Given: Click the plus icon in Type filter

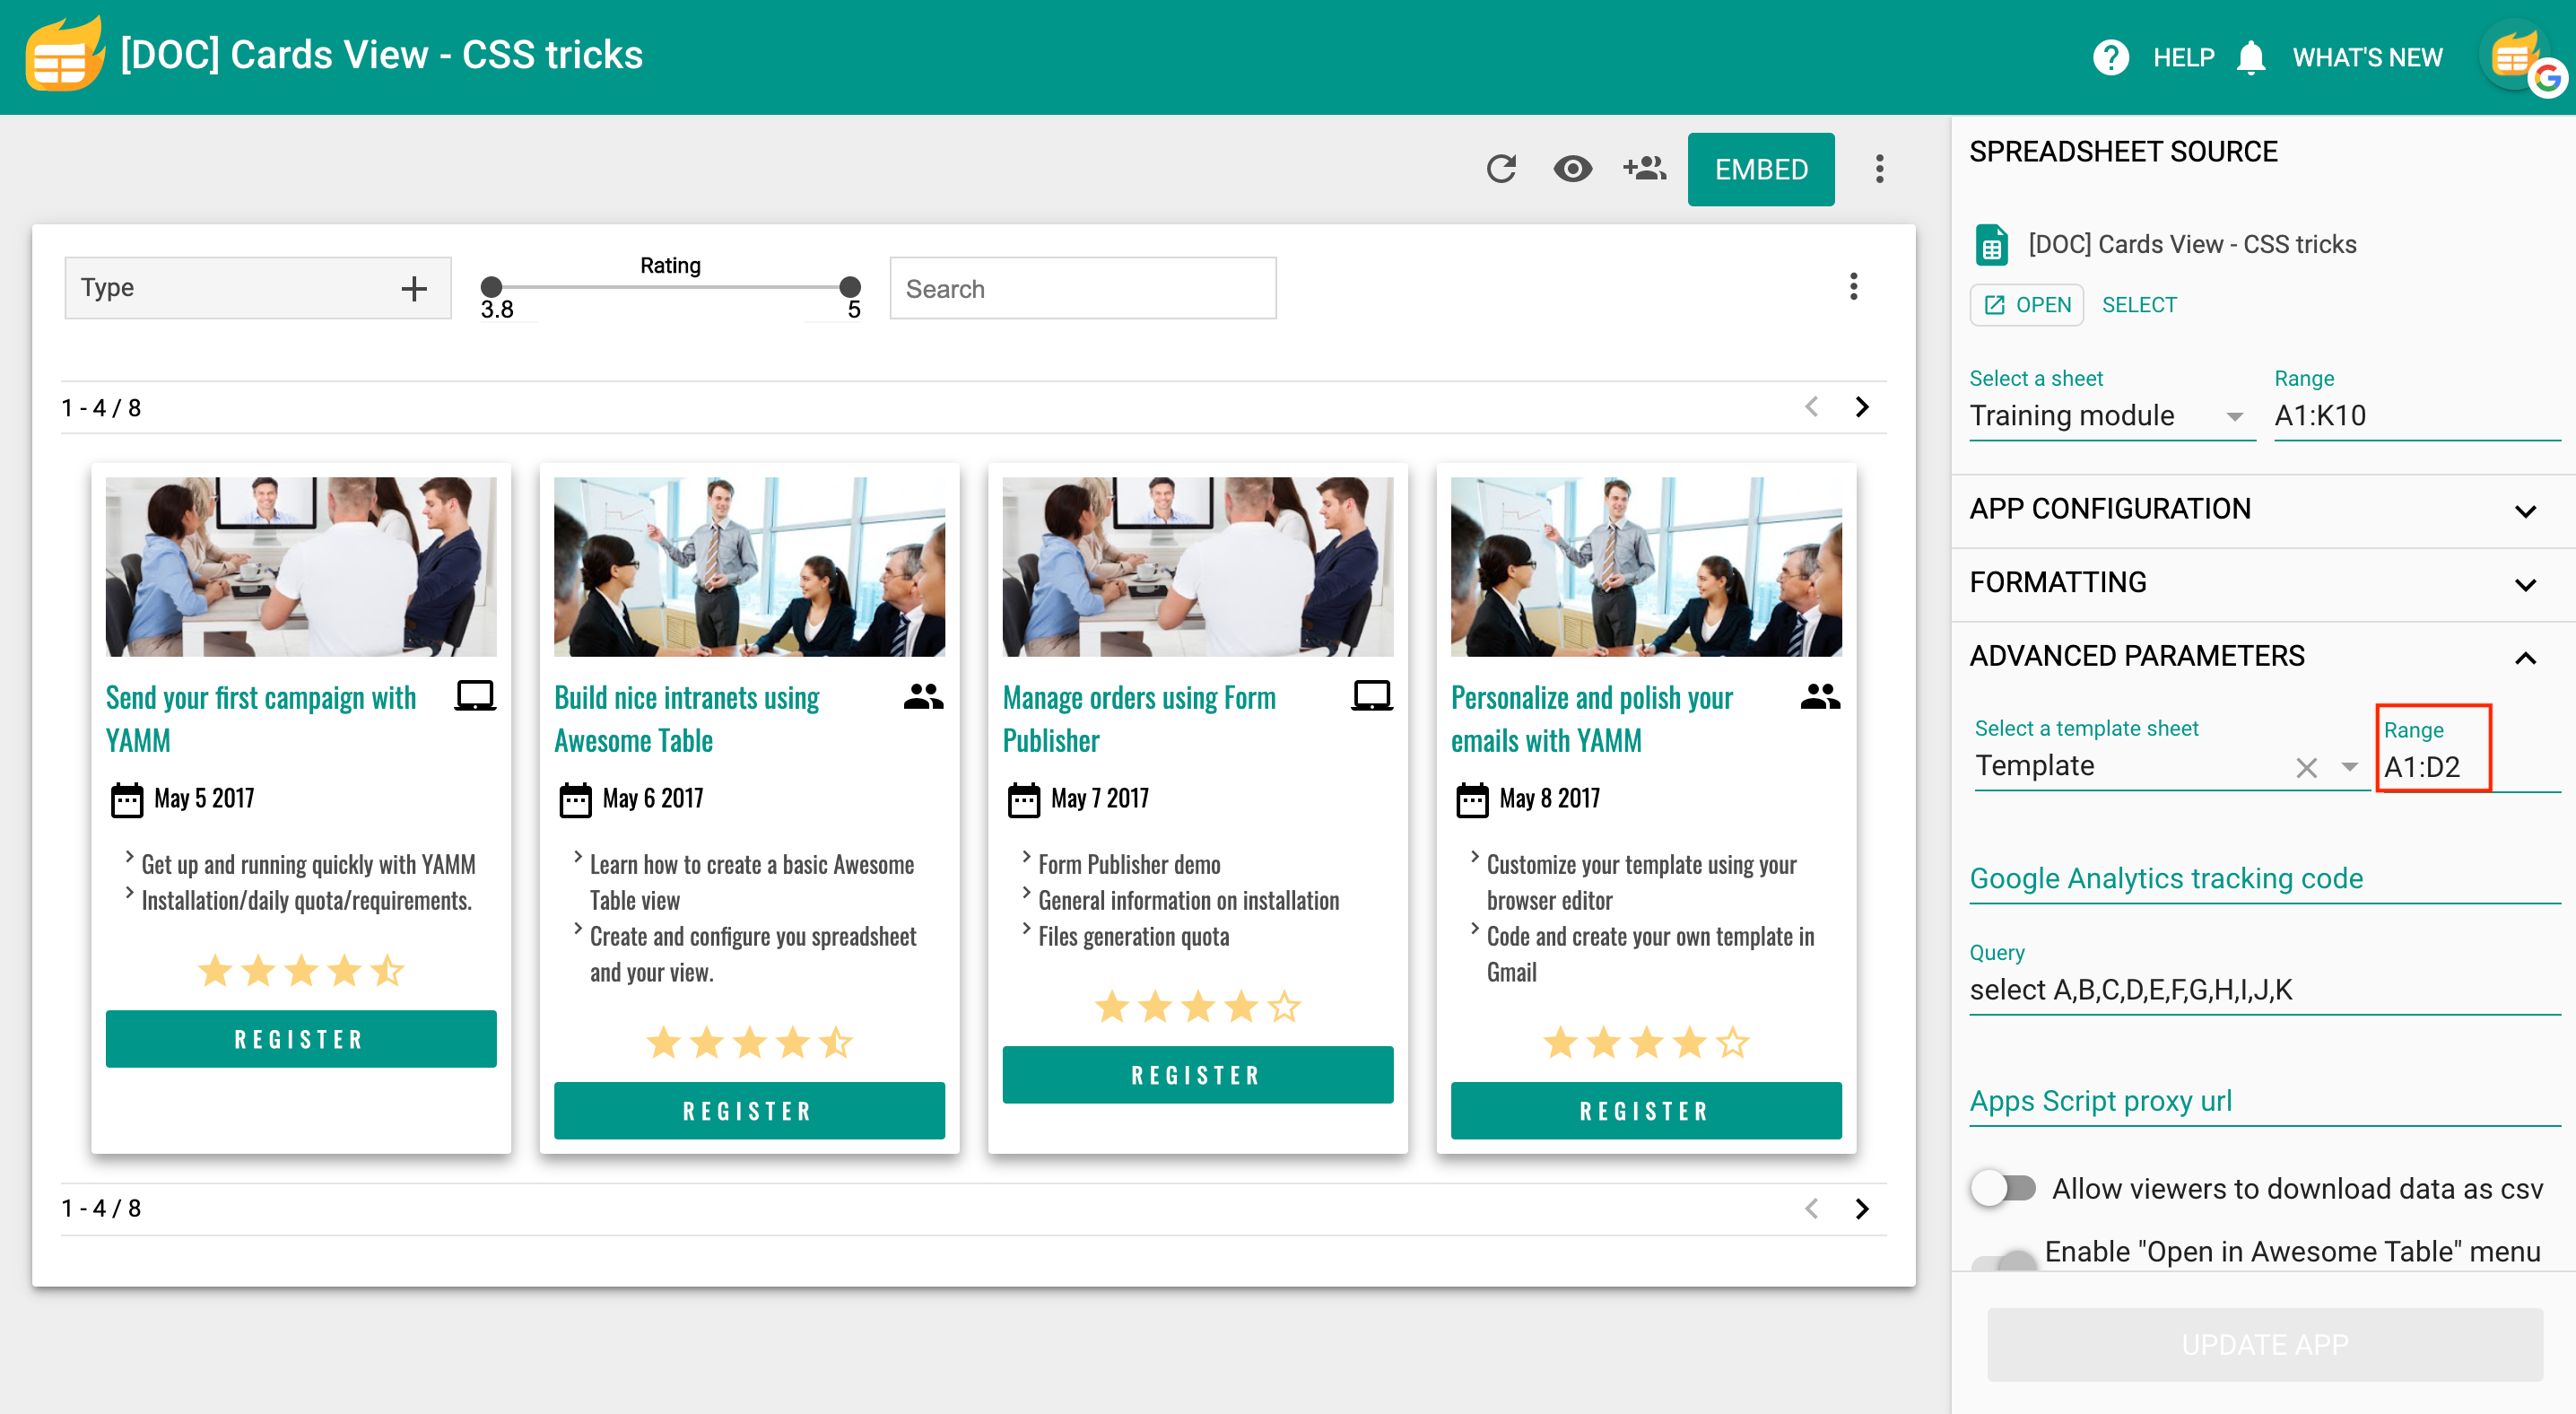Looking at the screenshot, I should click(414, 289).
